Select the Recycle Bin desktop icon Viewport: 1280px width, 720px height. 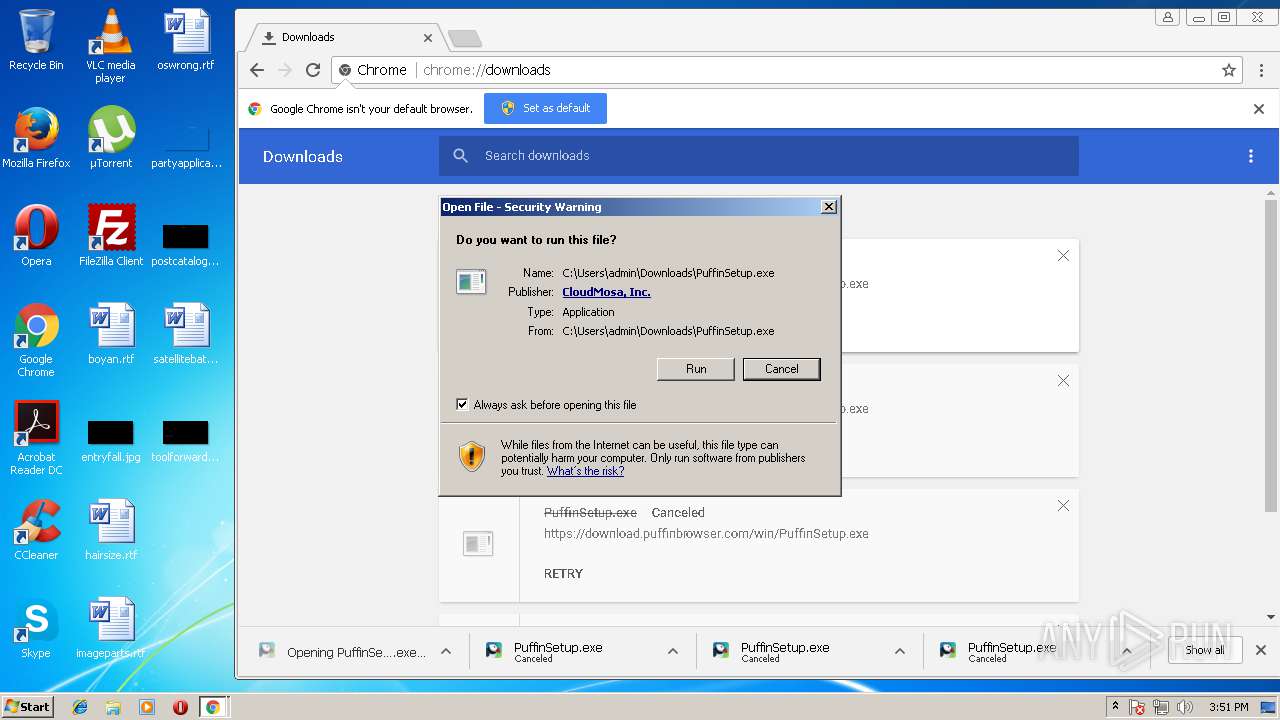pyautogui.click(x=36, y=40)
